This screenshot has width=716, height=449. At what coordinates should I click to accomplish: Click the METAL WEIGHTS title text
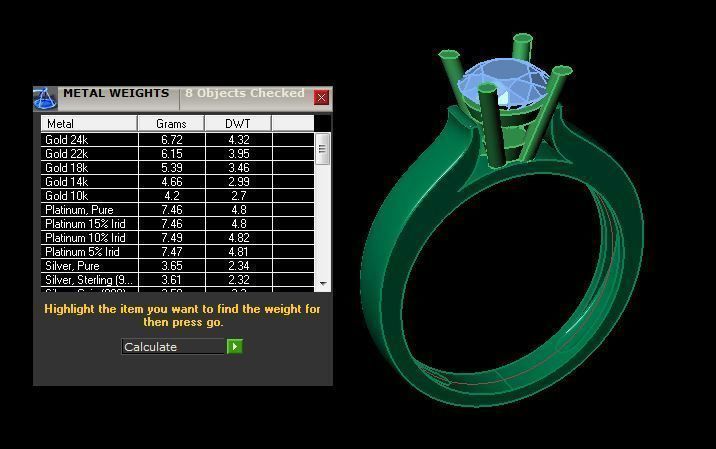tap(116, 93)
